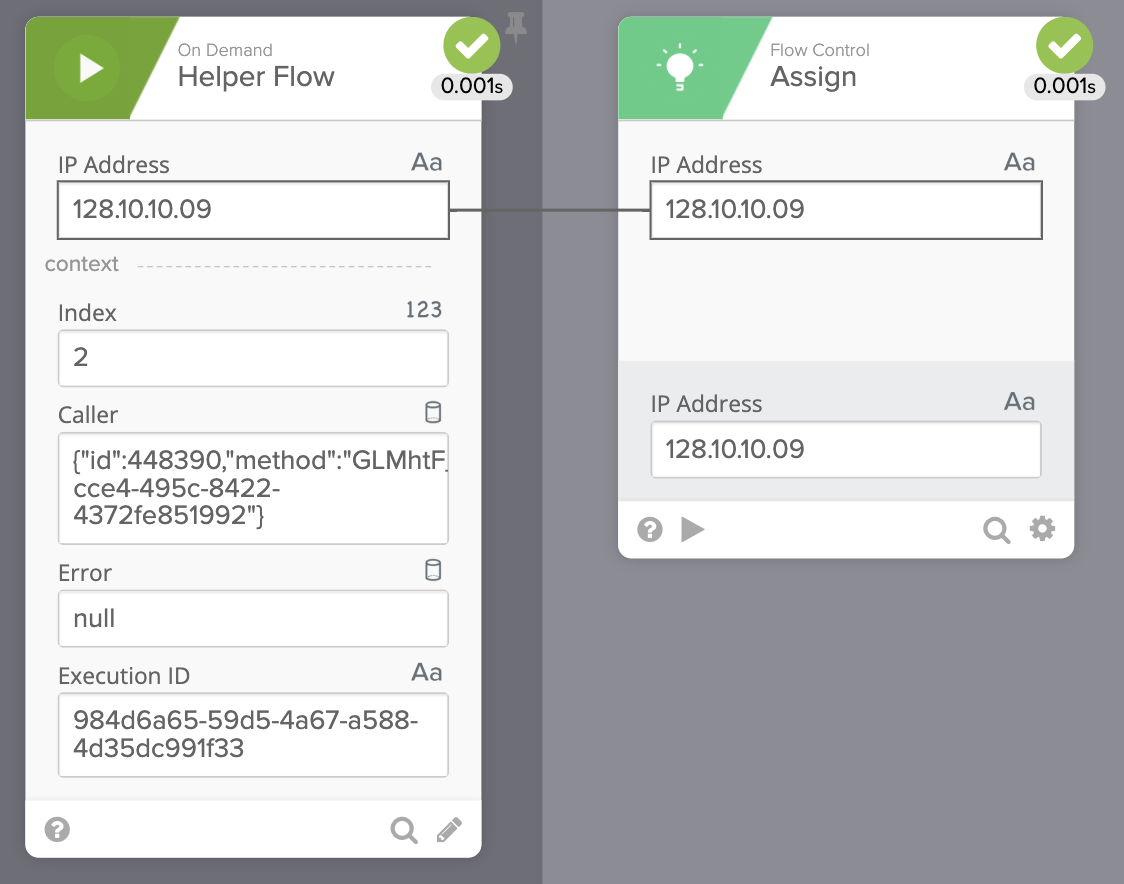The image size is (1124, 884).
Task: Click the magnifier icon on Helper Flow card
Action: (404, 829)
